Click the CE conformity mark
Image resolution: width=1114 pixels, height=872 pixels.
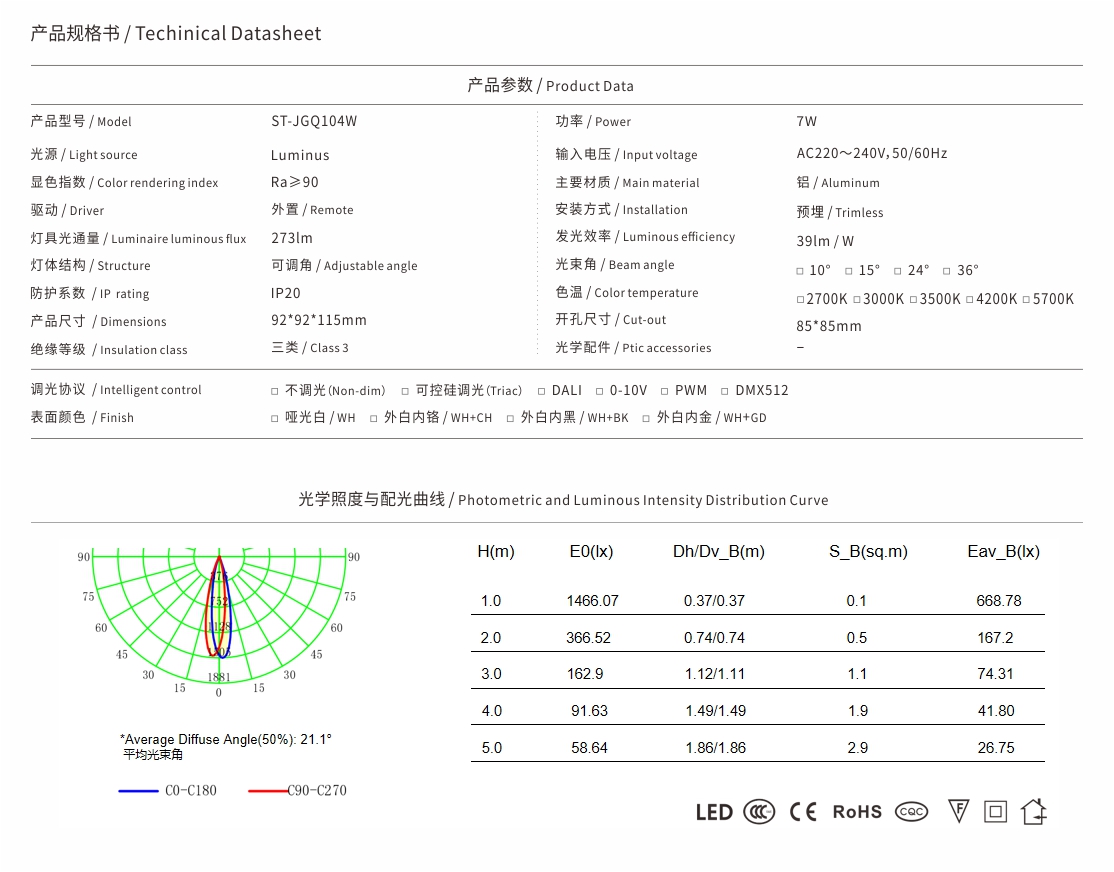point(803,812)
